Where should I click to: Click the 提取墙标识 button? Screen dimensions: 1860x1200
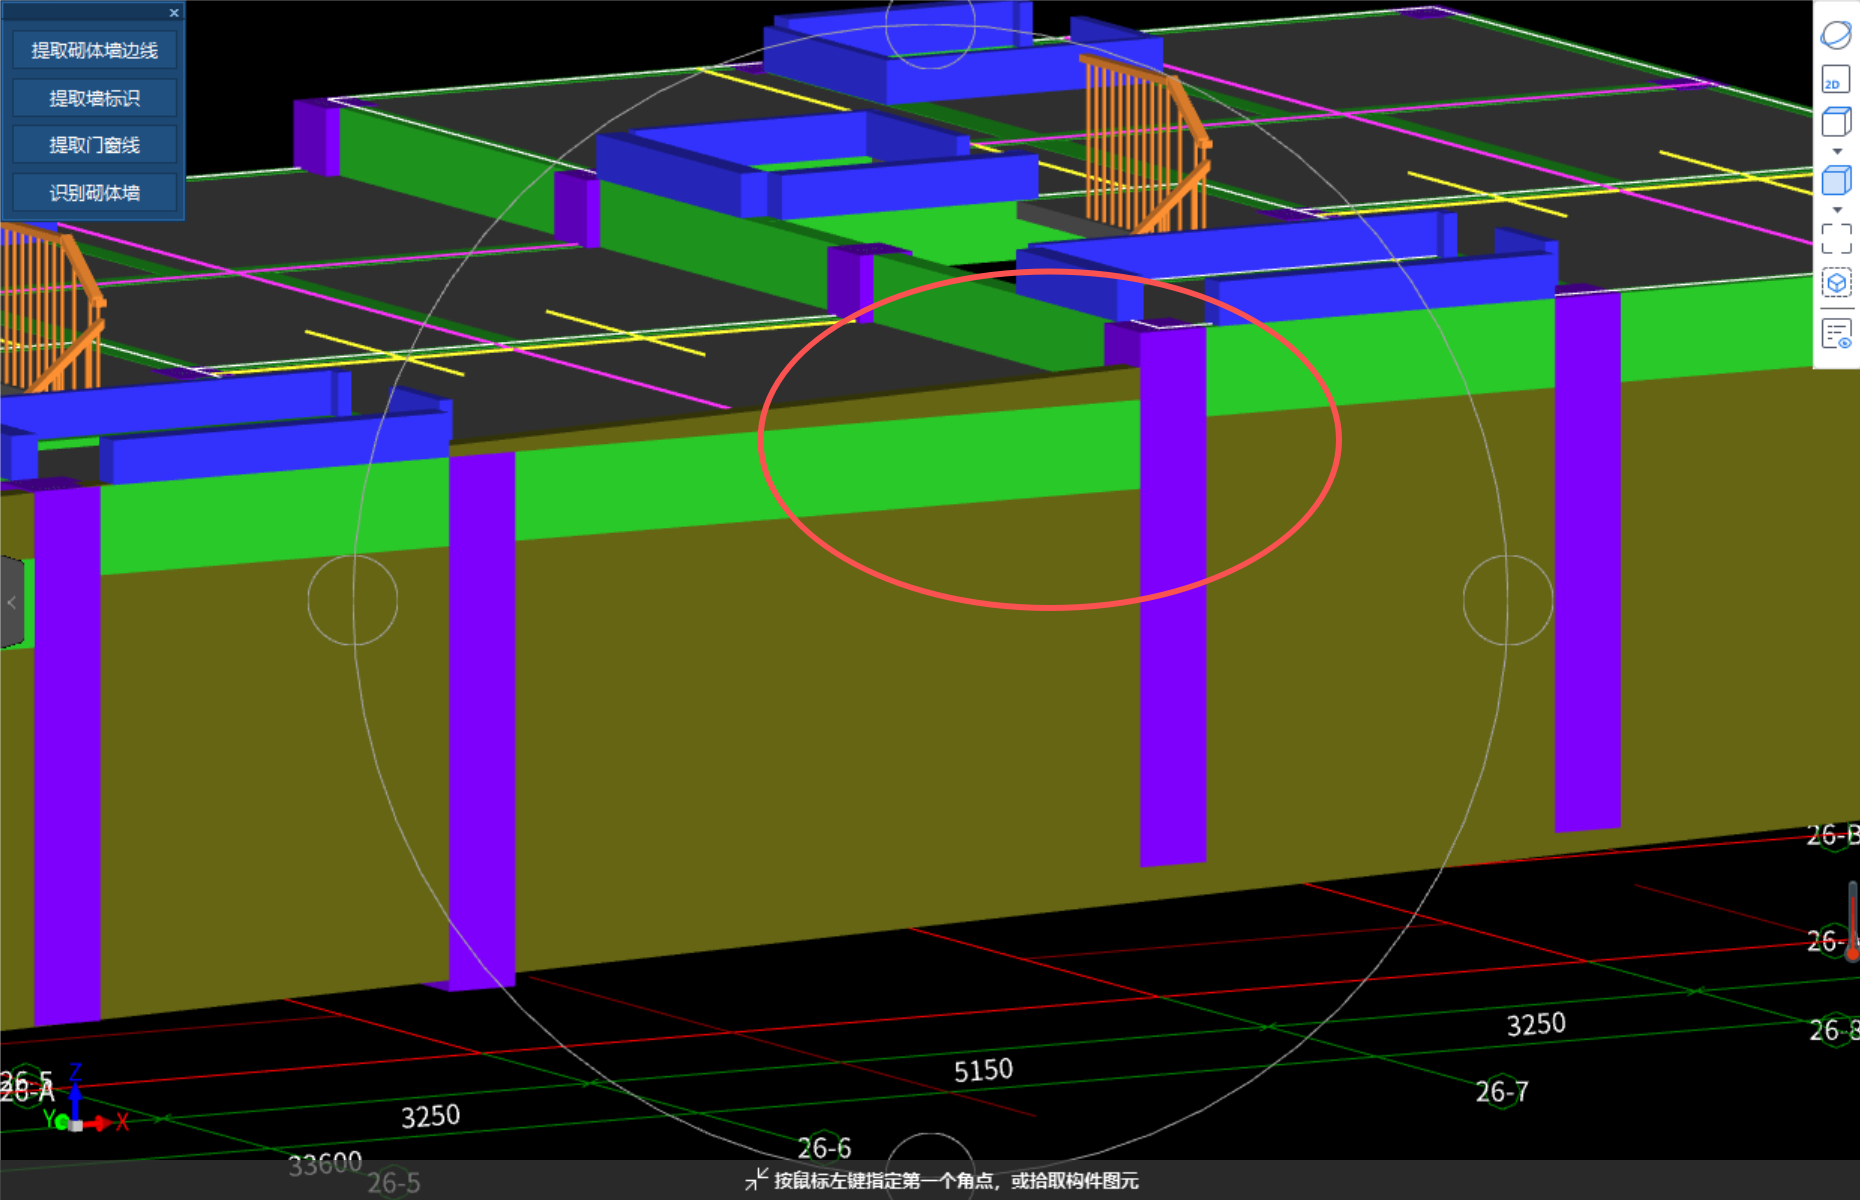pyautogui.click(x=95, y=98)
